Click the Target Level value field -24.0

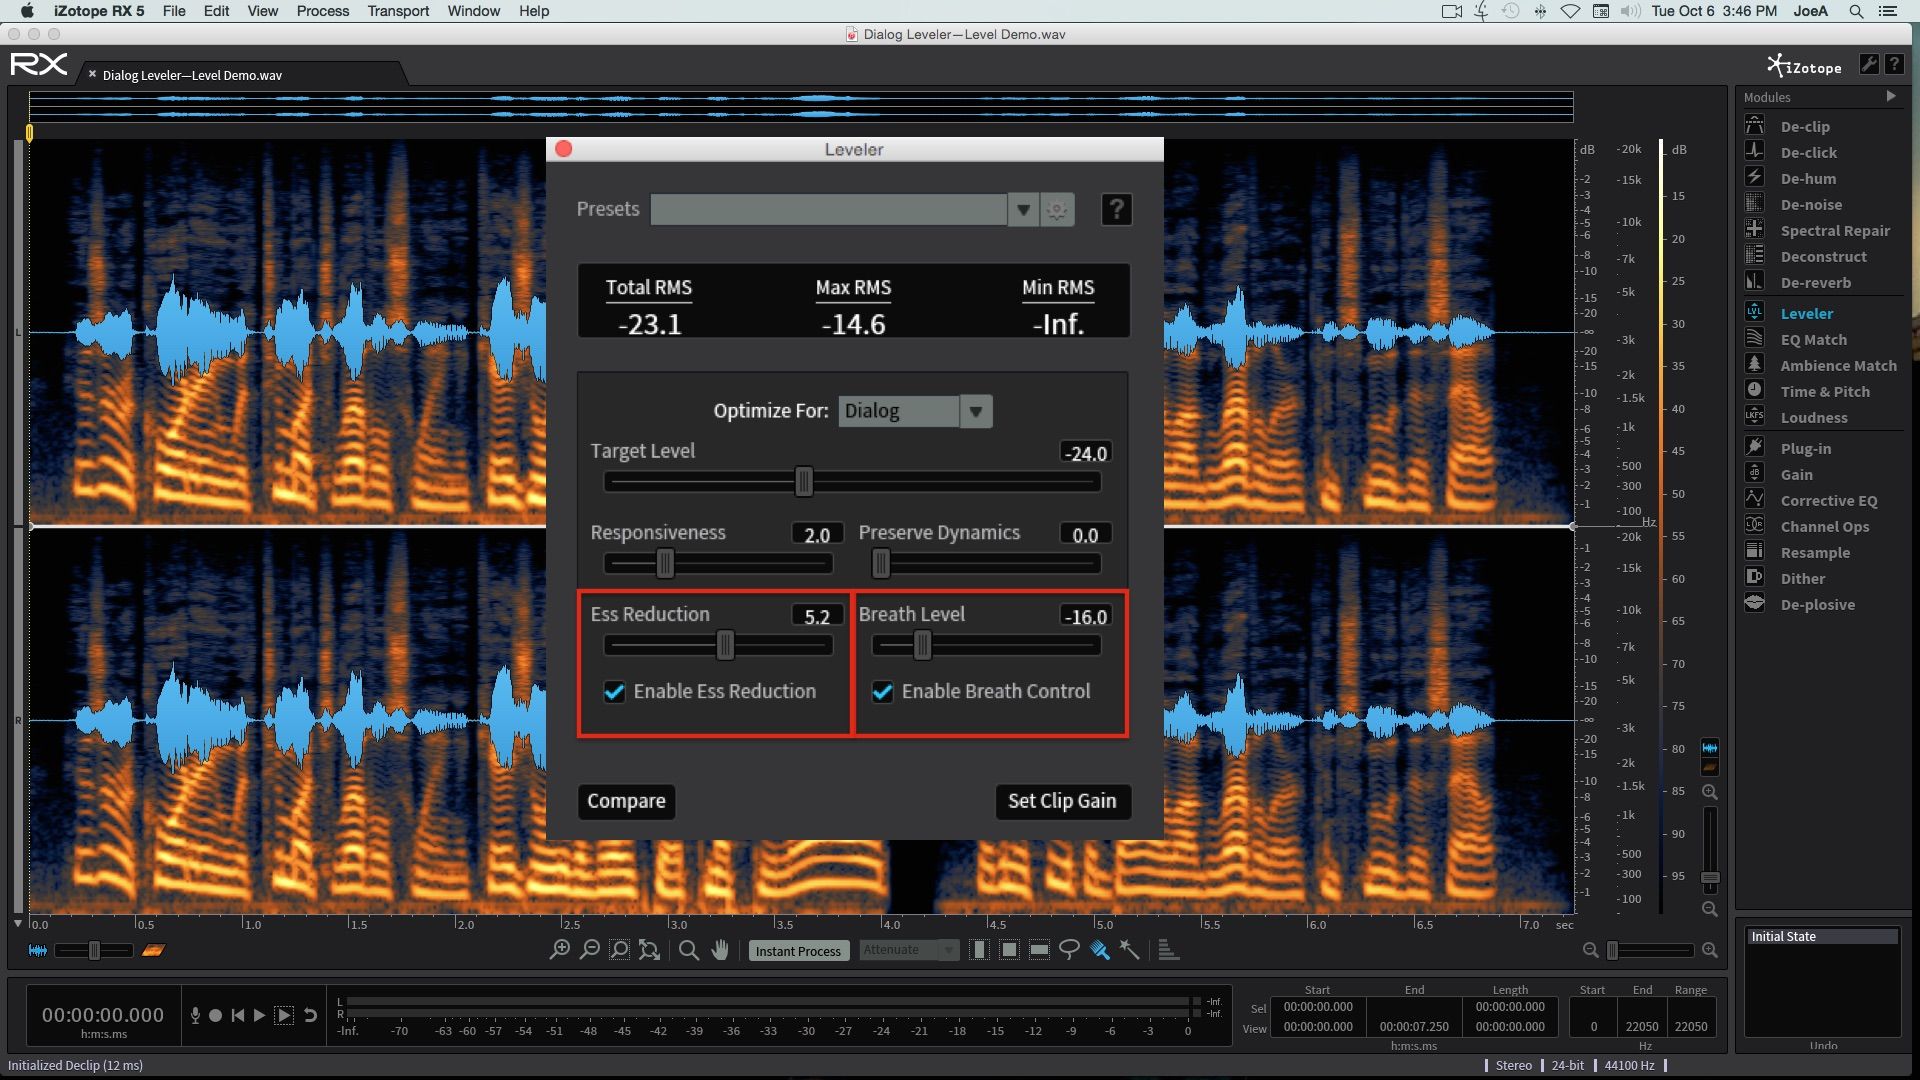[1086, 453]
